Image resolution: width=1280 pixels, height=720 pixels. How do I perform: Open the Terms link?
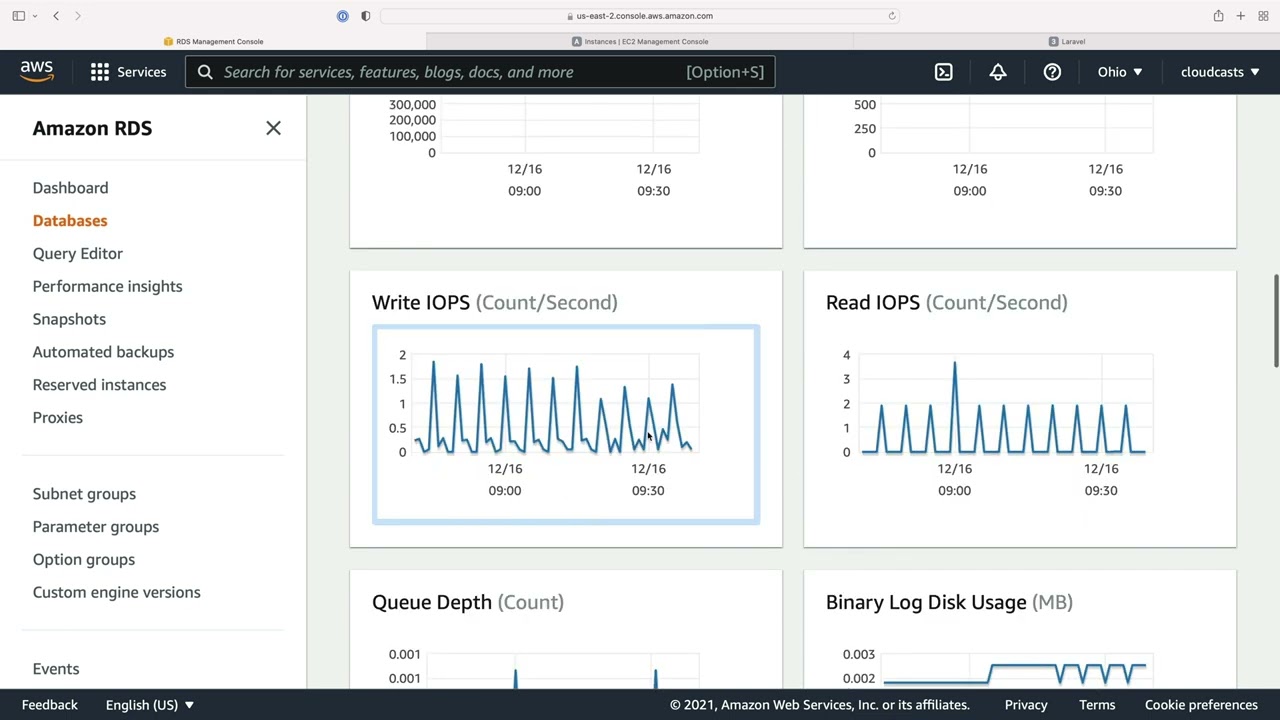(1097, 705)
